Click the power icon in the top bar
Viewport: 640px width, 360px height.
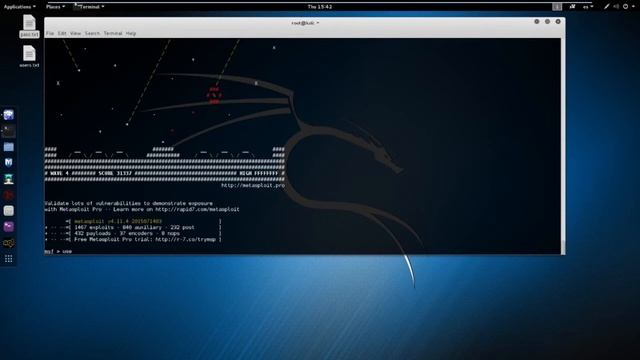click(x=625, y=7)
